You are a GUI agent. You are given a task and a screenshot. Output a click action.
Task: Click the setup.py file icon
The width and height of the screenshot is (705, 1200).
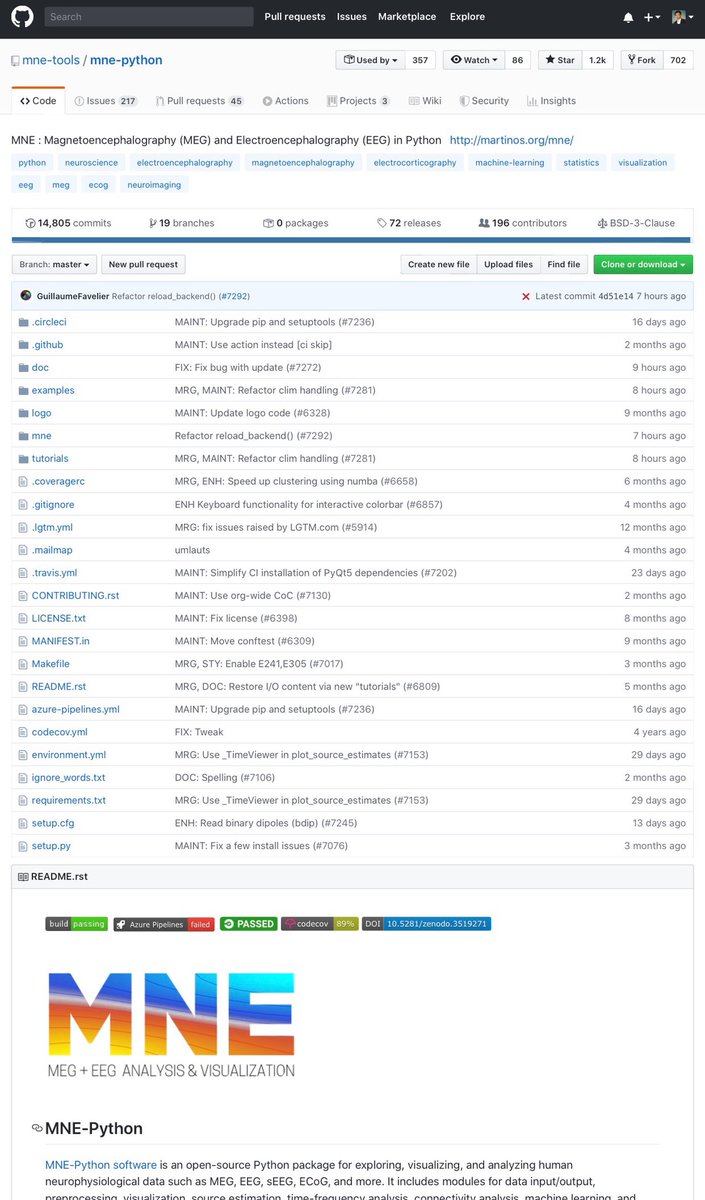23,846
